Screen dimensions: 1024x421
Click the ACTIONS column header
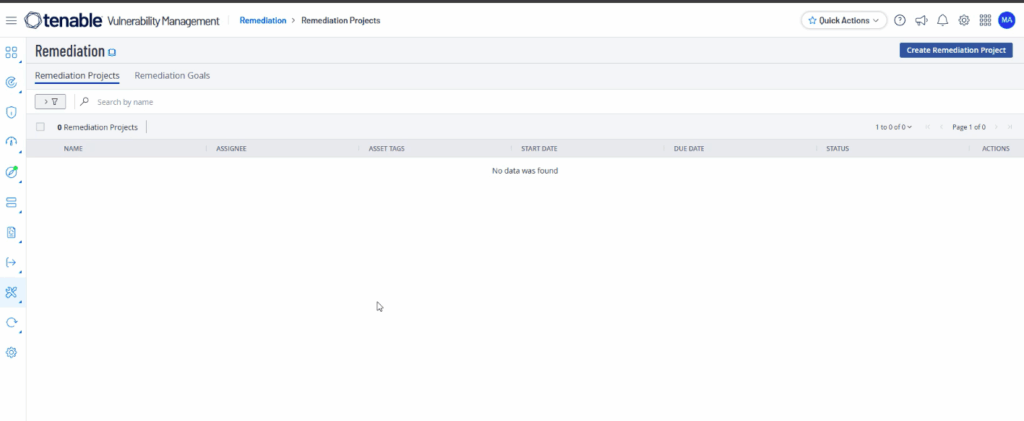tap(996, 149)
